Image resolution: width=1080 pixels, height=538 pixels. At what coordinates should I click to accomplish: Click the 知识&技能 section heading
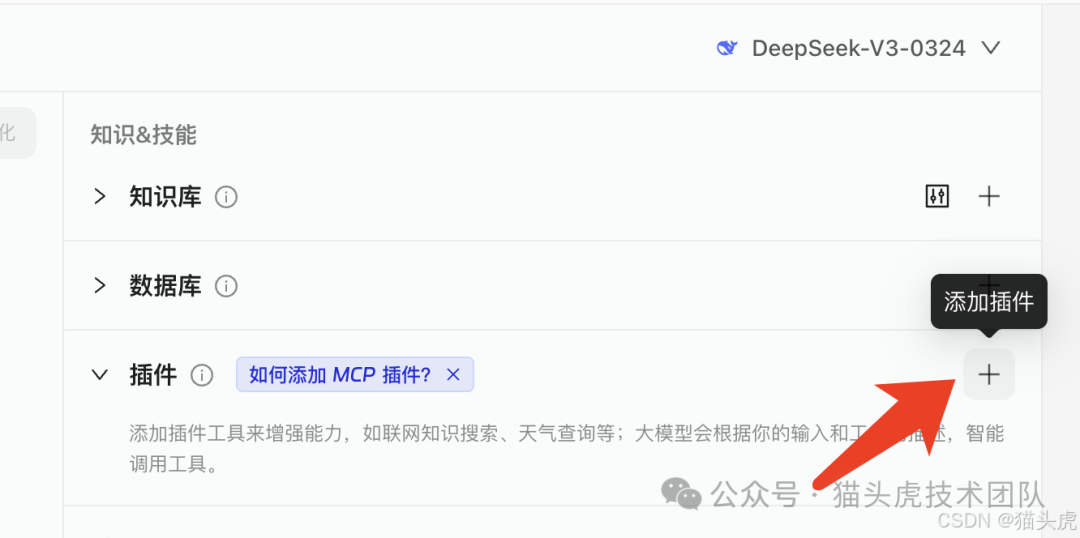(x=143, y=135)
